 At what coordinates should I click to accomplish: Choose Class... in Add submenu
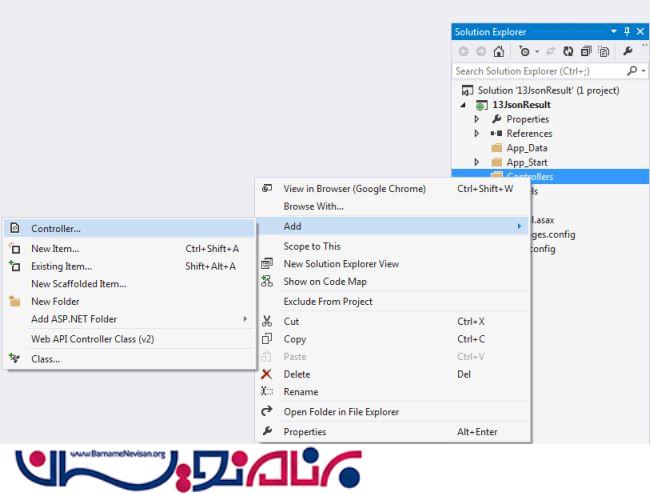[129, 359]
